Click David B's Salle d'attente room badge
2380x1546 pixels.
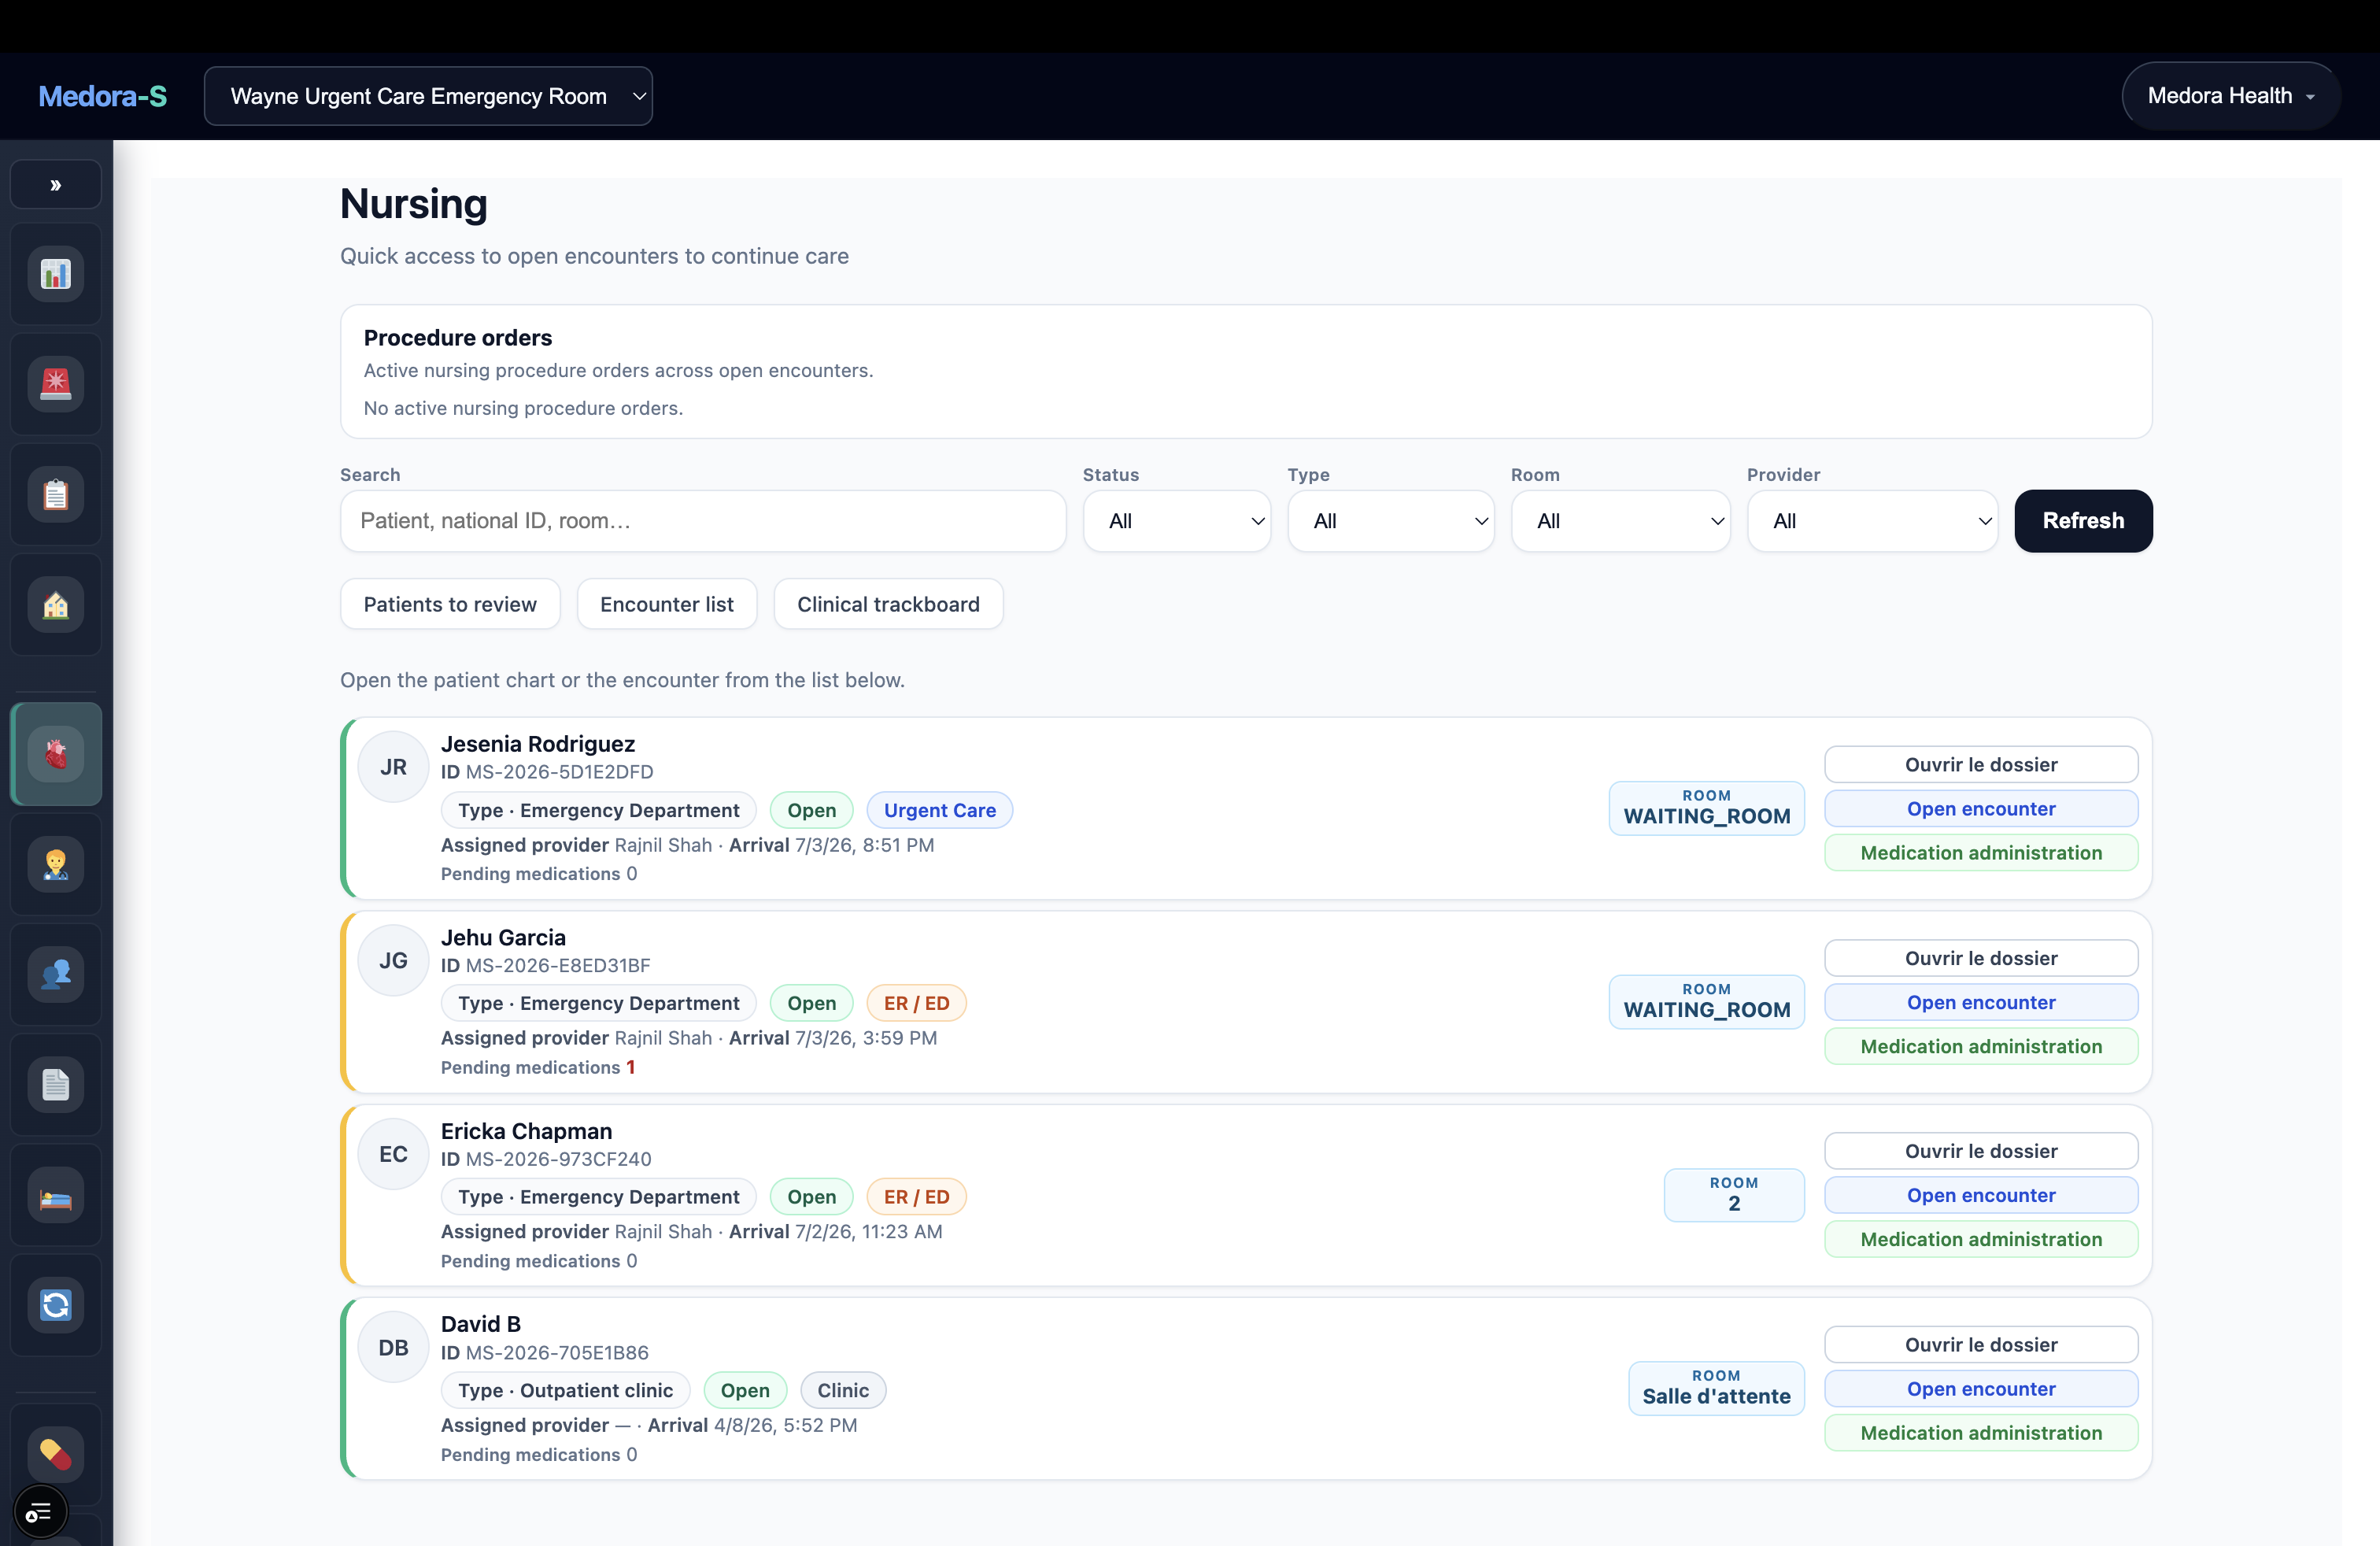pos(1716,1388)
